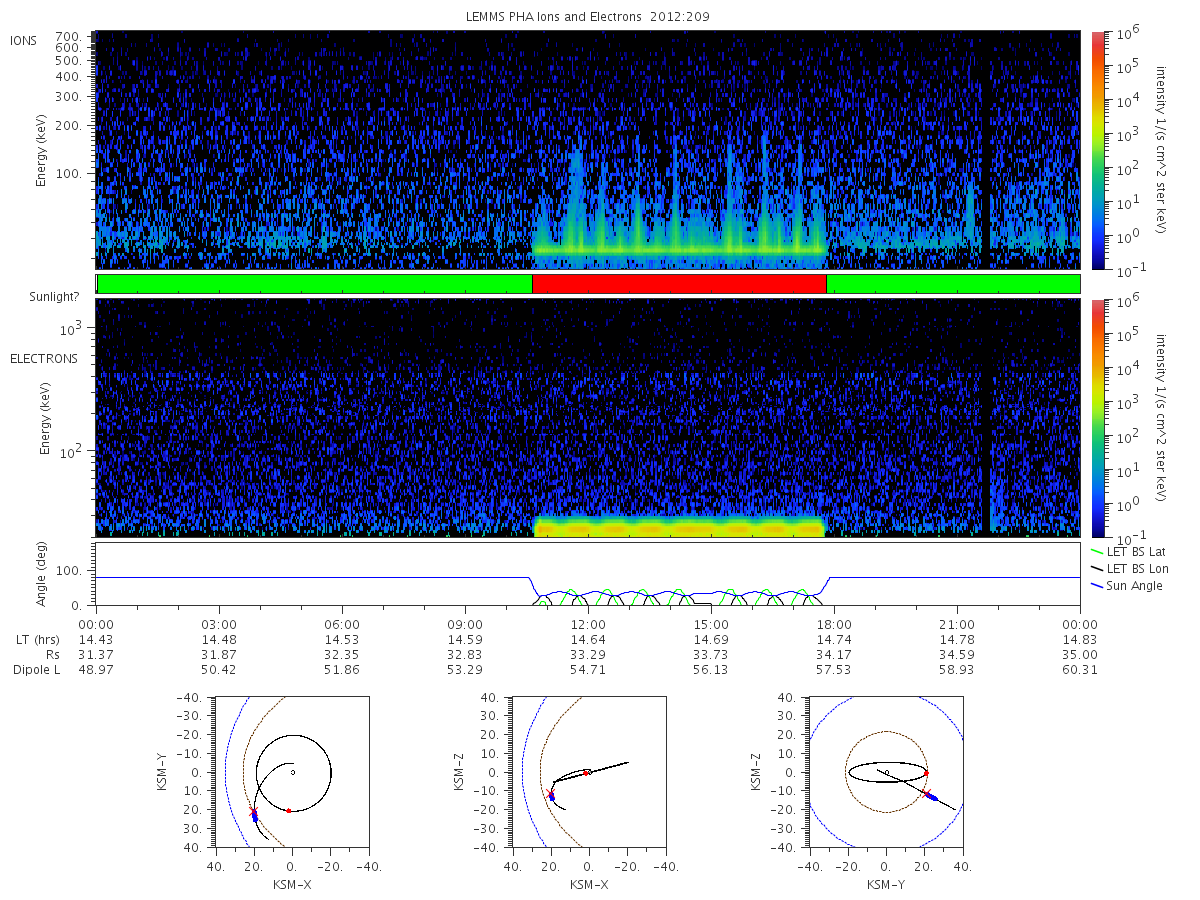Click the ions intensity color bar
Image resolution: width=1200 pixels, height=900 pixels.
pos(1096,150)
